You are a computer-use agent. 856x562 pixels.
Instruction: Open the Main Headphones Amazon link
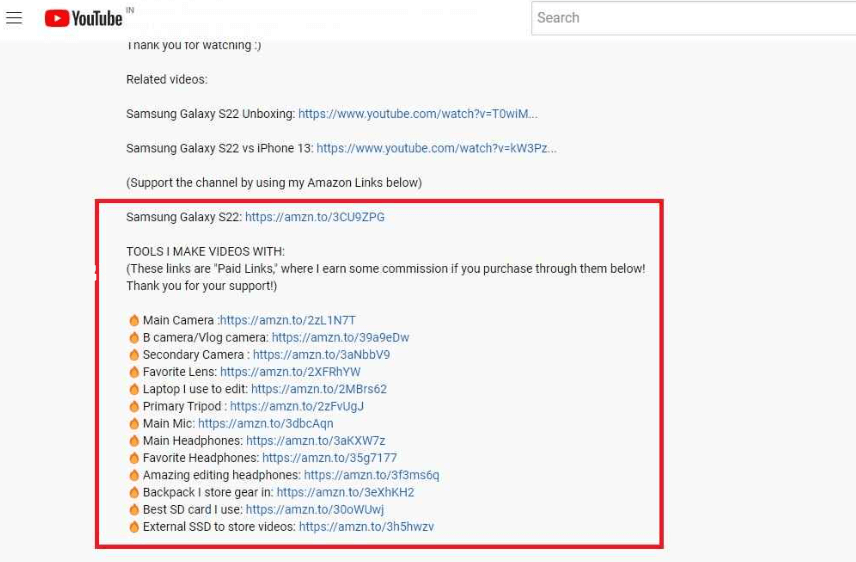(x=316, y=441)
